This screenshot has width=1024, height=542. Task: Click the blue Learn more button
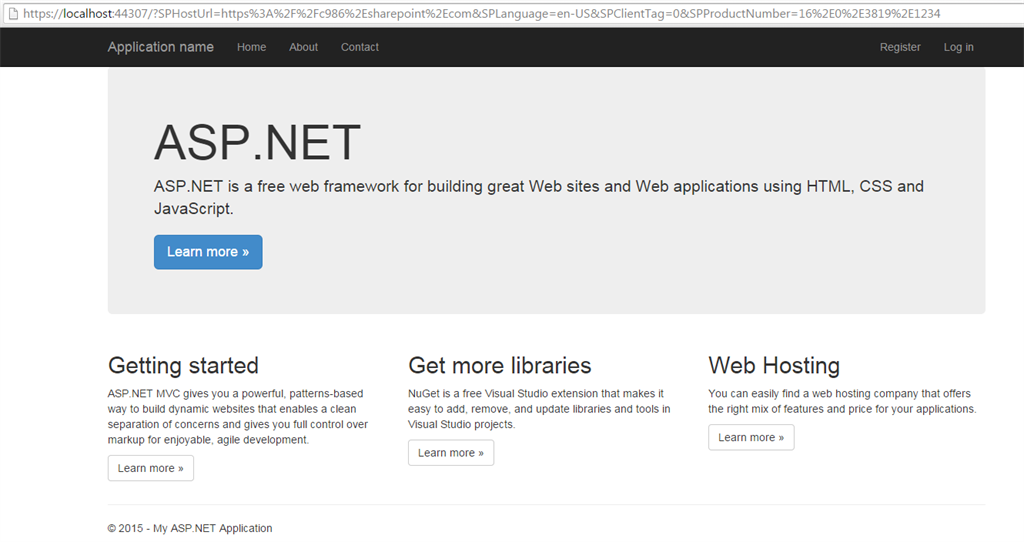click(x=208, y=252)
